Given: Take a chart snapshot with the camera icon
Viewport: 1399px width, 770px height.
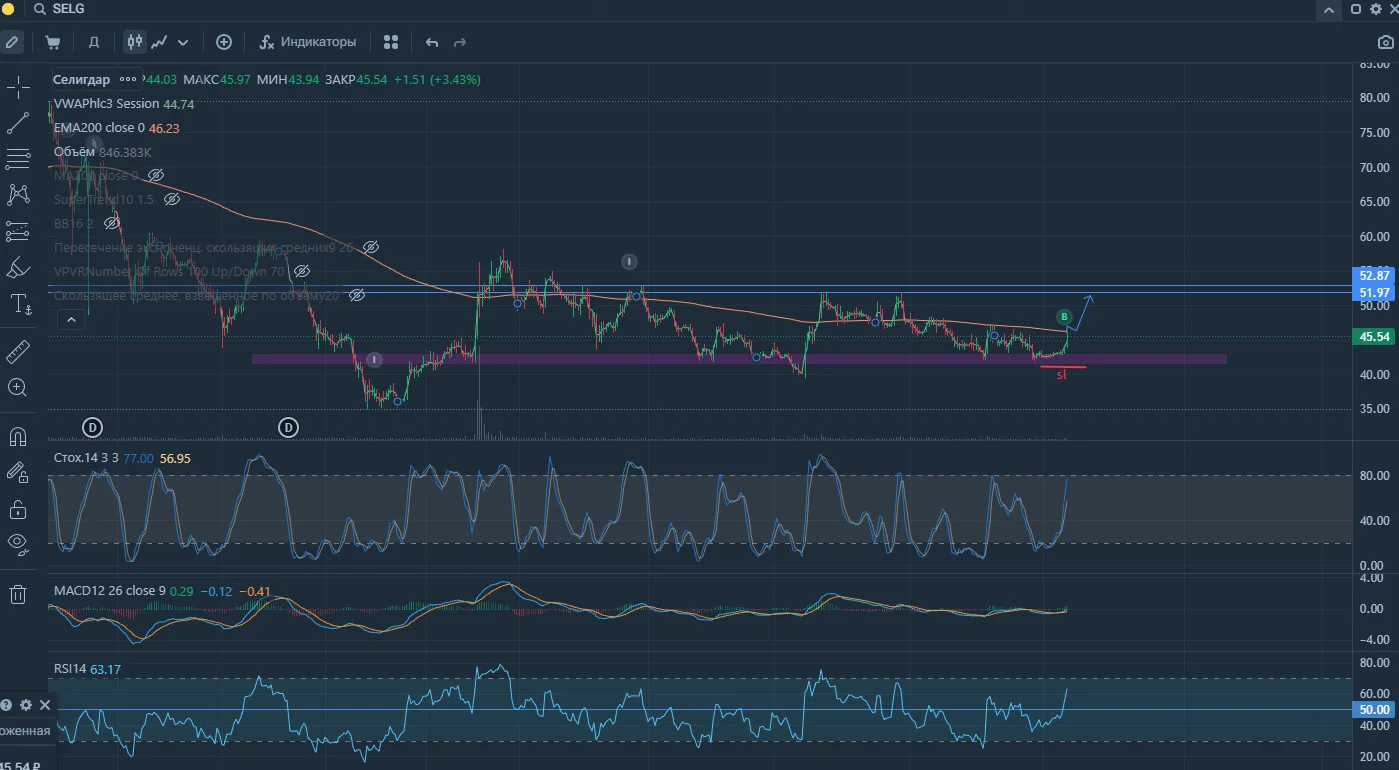Looking at the screenshot, I should [x=1385, y=42].
